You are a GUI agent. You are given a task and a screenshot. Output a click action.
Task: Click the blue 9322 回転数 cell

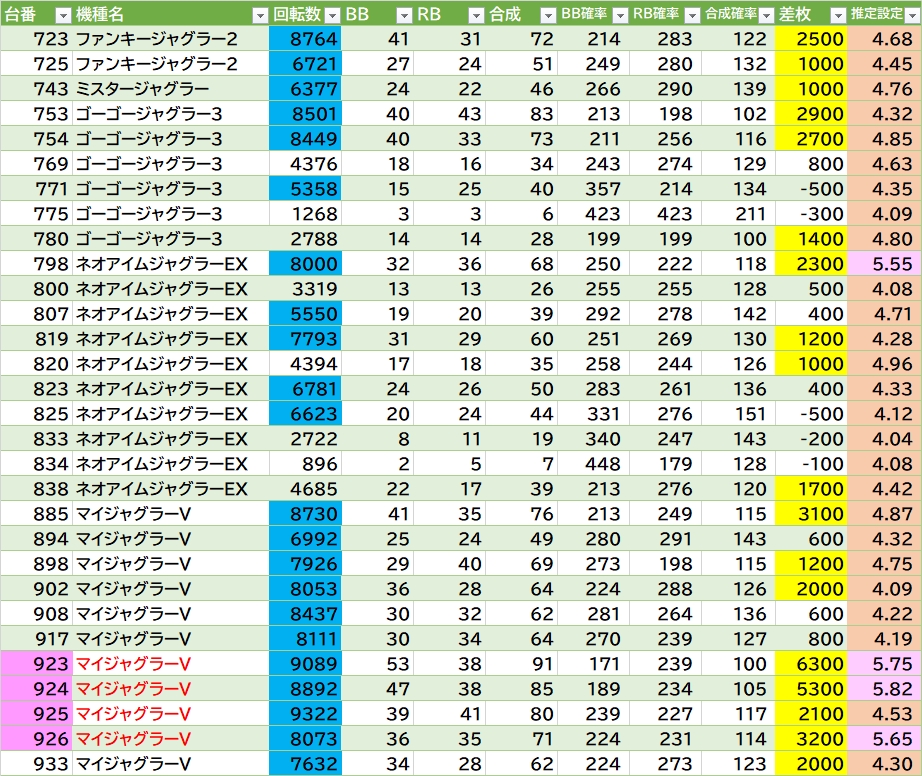pos(305,714)
